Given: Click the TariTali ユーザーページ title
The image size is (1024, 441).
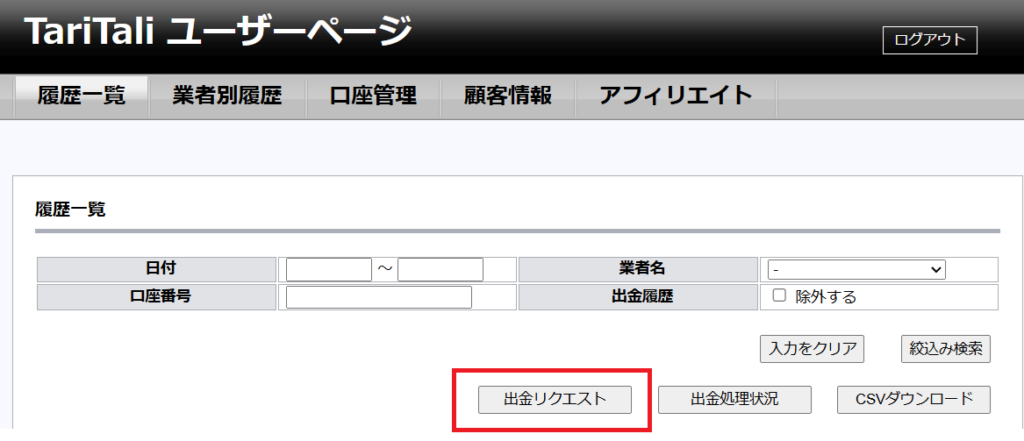Looking at the screenshot, I should pyautogui.click(x=219, y=31).
